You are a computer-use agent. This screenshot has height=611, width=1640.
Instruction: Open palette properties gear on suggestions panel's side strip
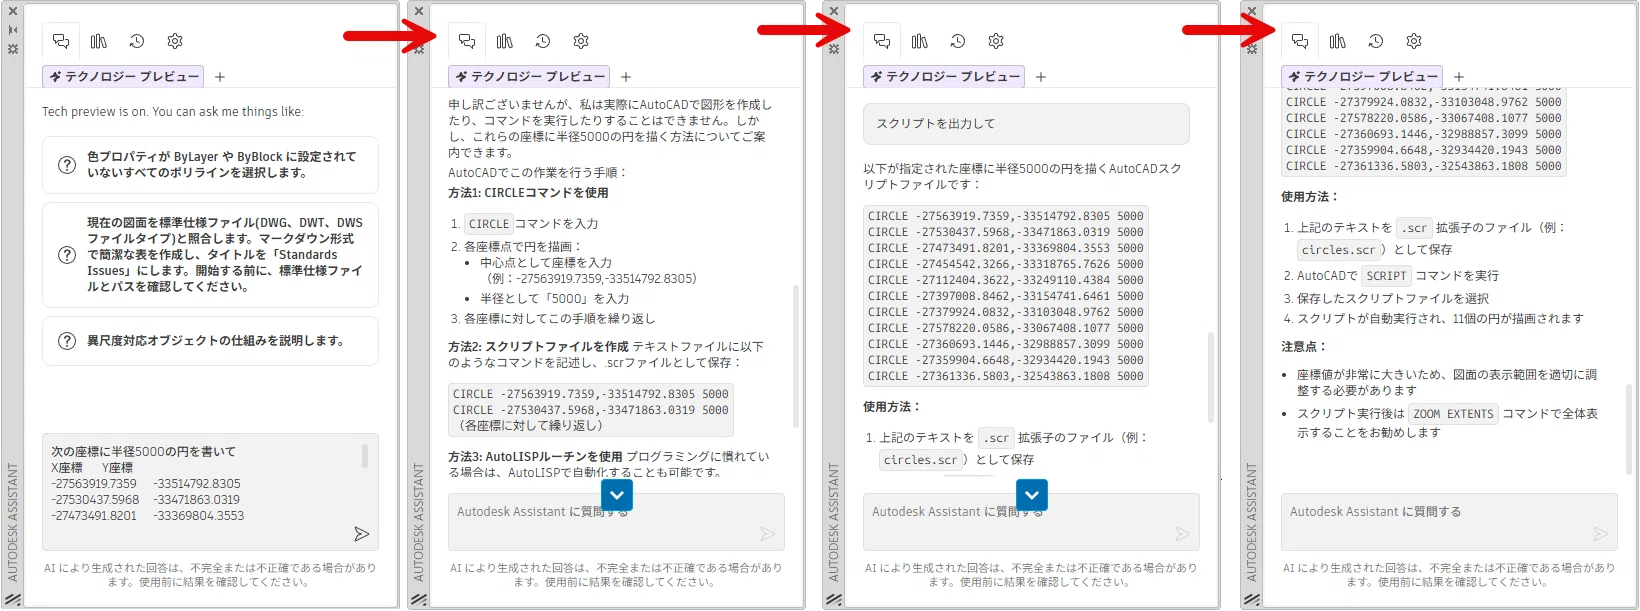[x=13, y=48]
